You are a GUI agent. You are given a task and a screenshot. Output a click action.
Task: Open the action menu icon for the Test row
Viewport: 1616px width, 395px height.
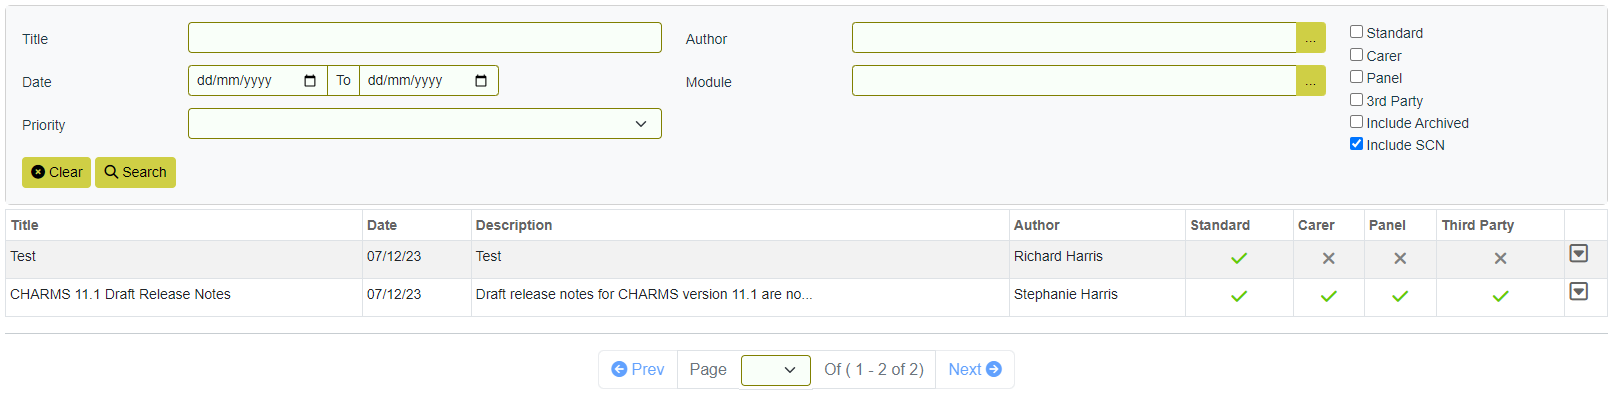coord(1578,254)
